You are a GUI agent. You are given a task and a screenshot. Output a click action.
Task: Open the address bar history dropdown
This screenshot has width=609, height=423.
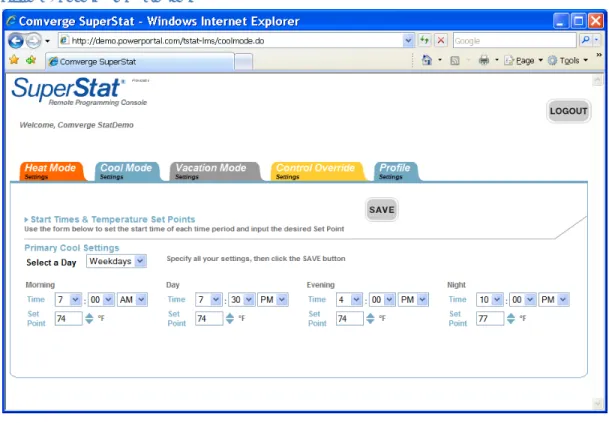[x=408, y=41]
